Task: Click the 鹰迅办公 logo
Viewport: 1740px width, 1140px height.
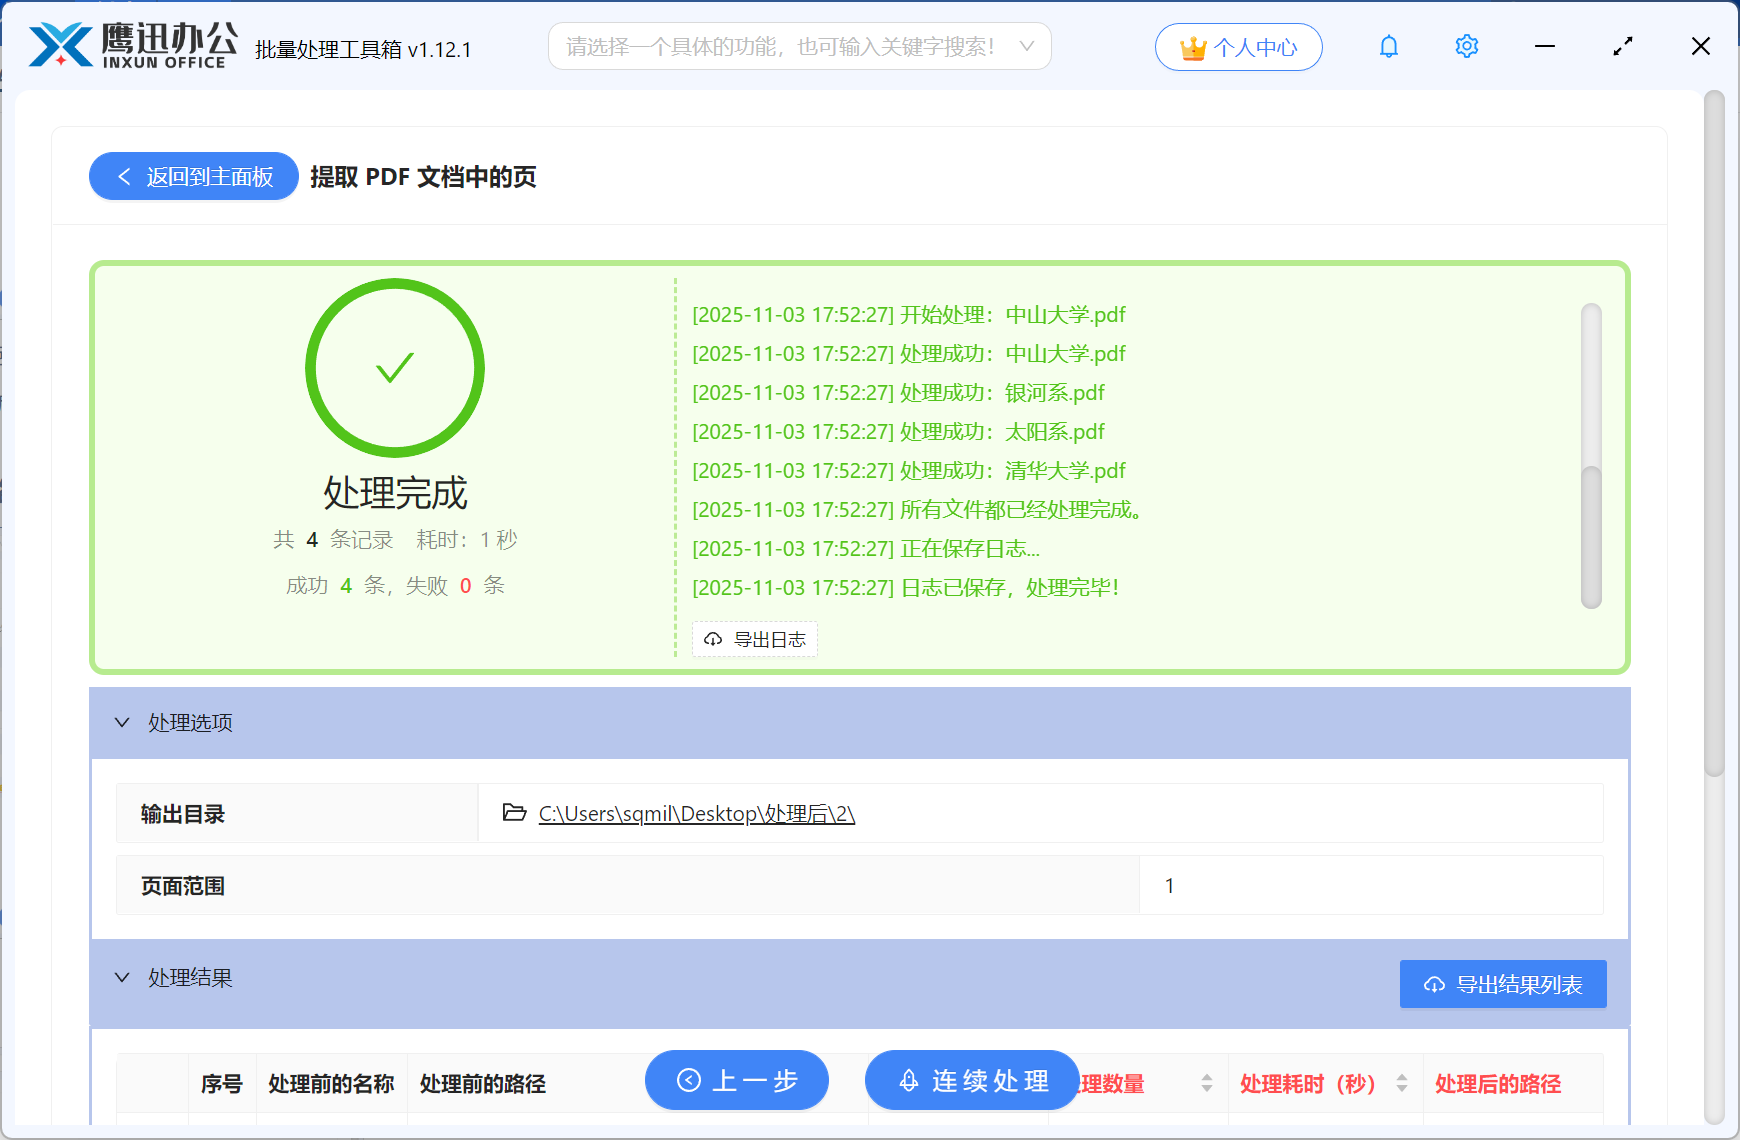Action: [x=128, y=42]
